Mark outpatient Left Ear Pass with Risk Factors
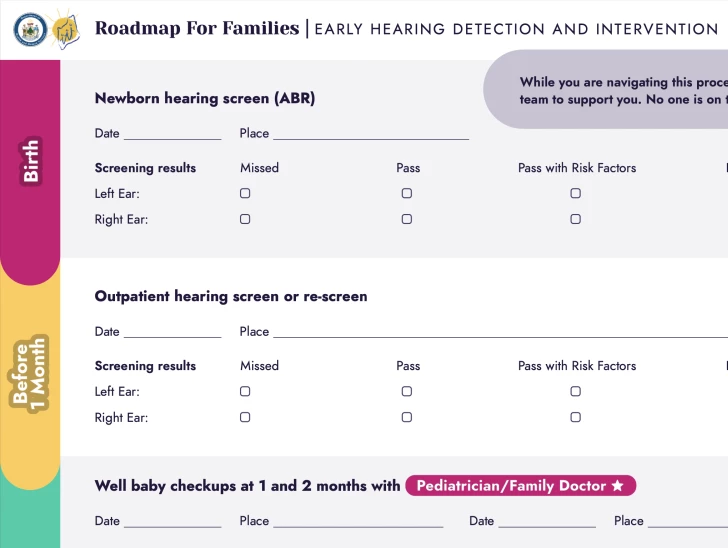Screen dimensions: 728x548 576,392
